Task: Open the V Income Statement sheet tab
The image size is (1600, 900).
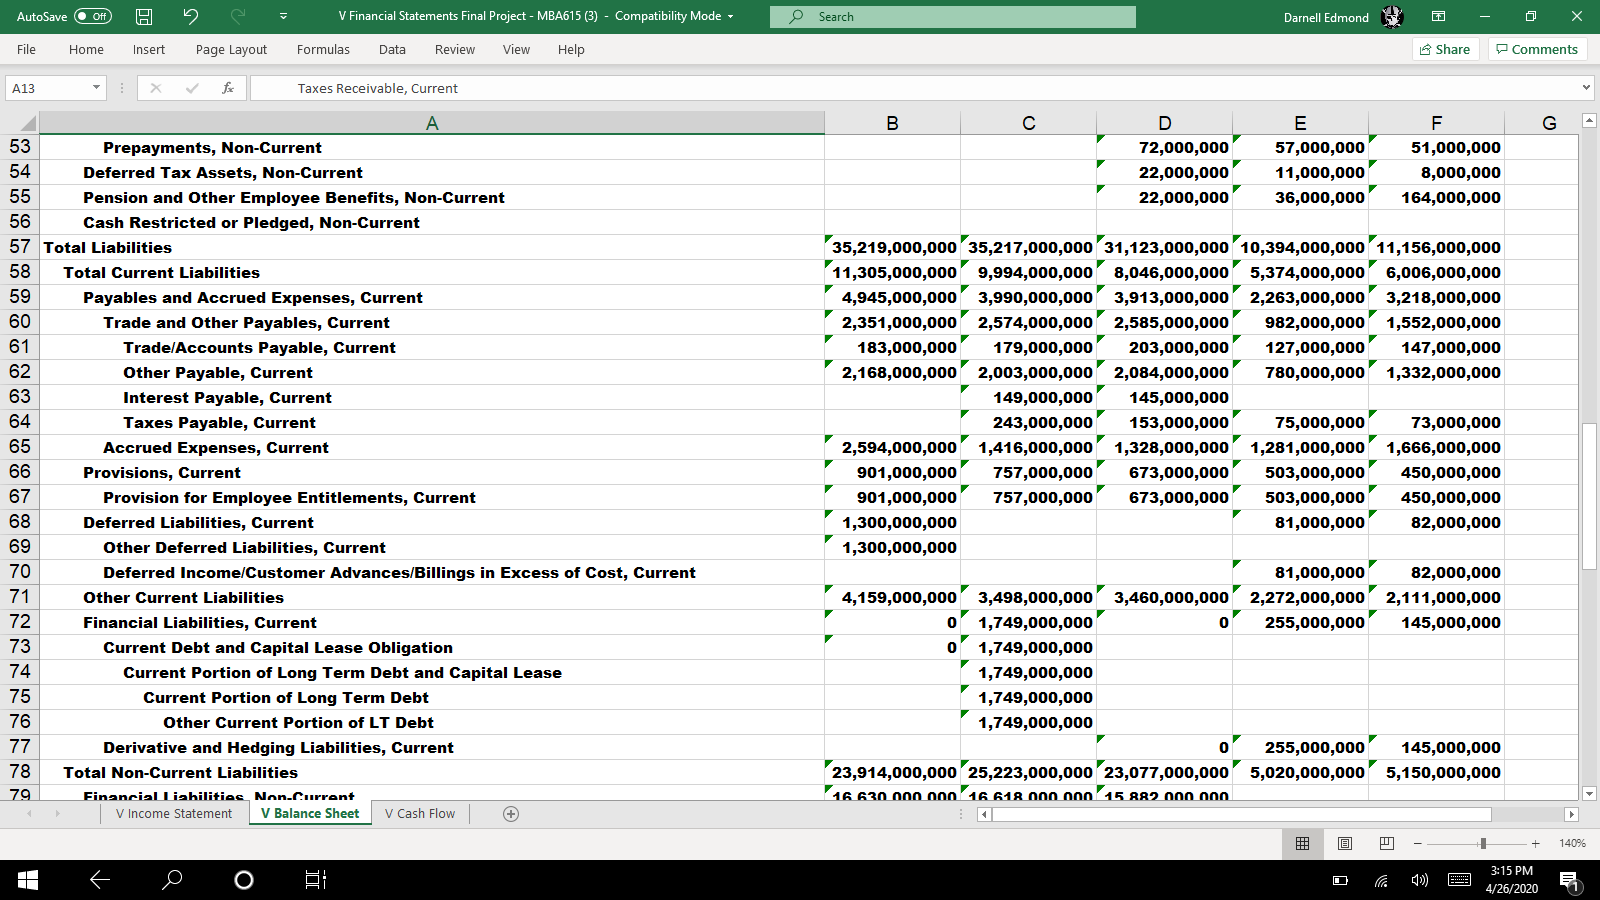Action: tap(173, 813)
